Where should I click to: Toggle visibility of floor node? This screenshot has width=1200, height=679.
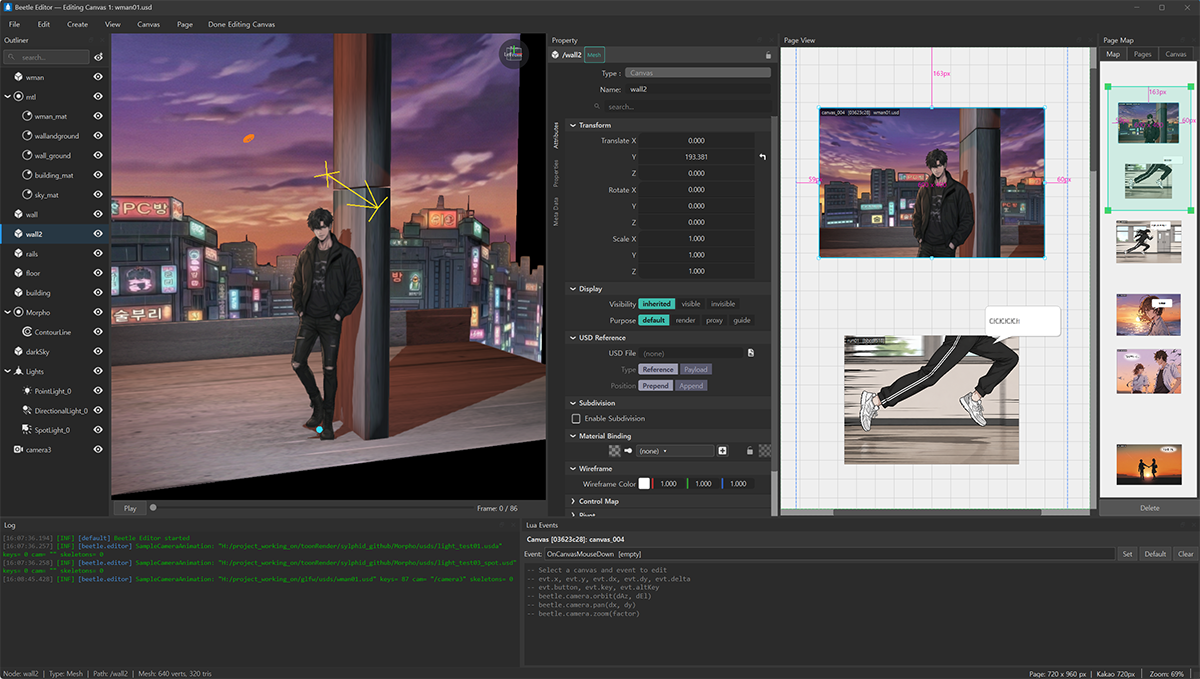pos(98,273)
